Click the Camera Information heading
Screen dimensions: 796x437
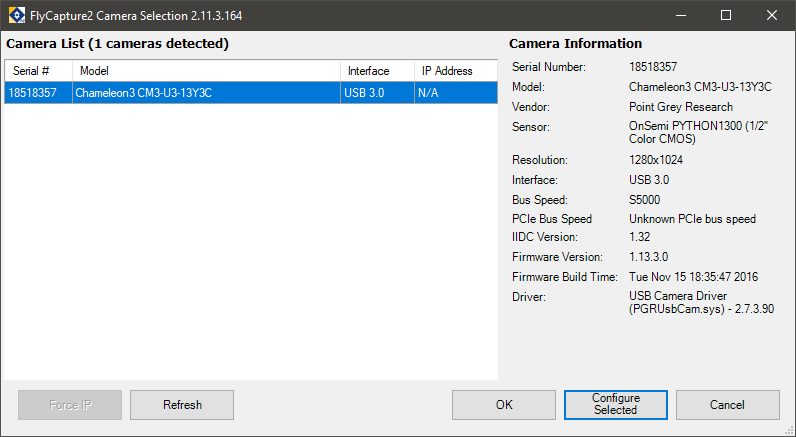pos(575,44)
